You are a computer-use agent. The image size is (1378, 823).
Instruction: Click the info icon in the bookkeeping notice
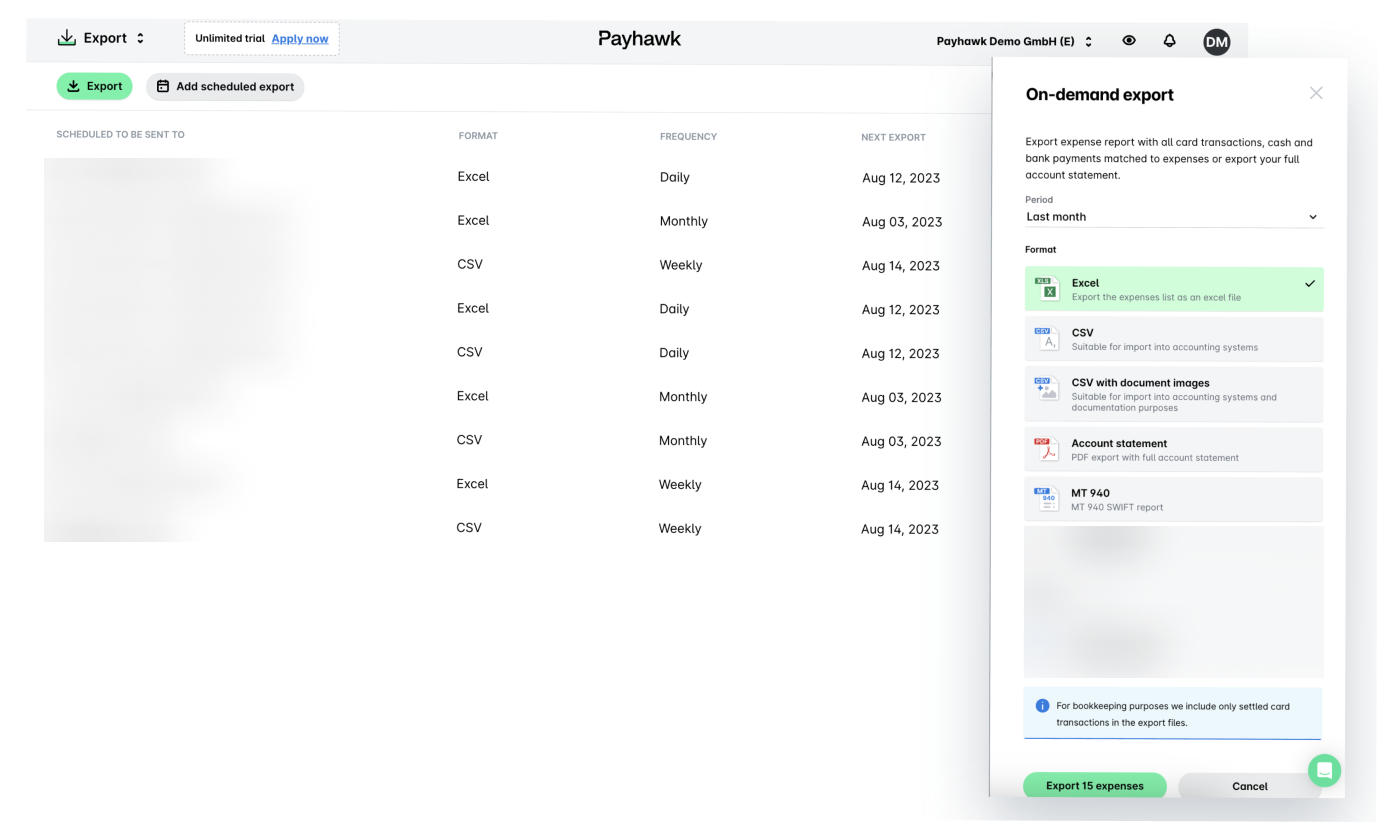point(1043,706)
